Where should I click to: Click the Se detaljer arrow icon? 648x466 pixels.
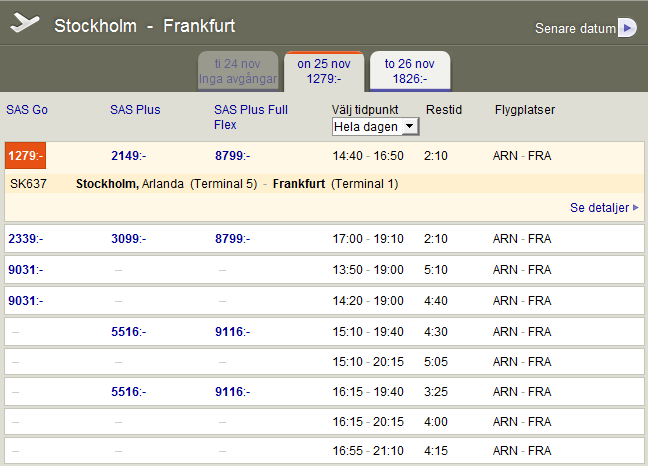[x=636, y=208]
